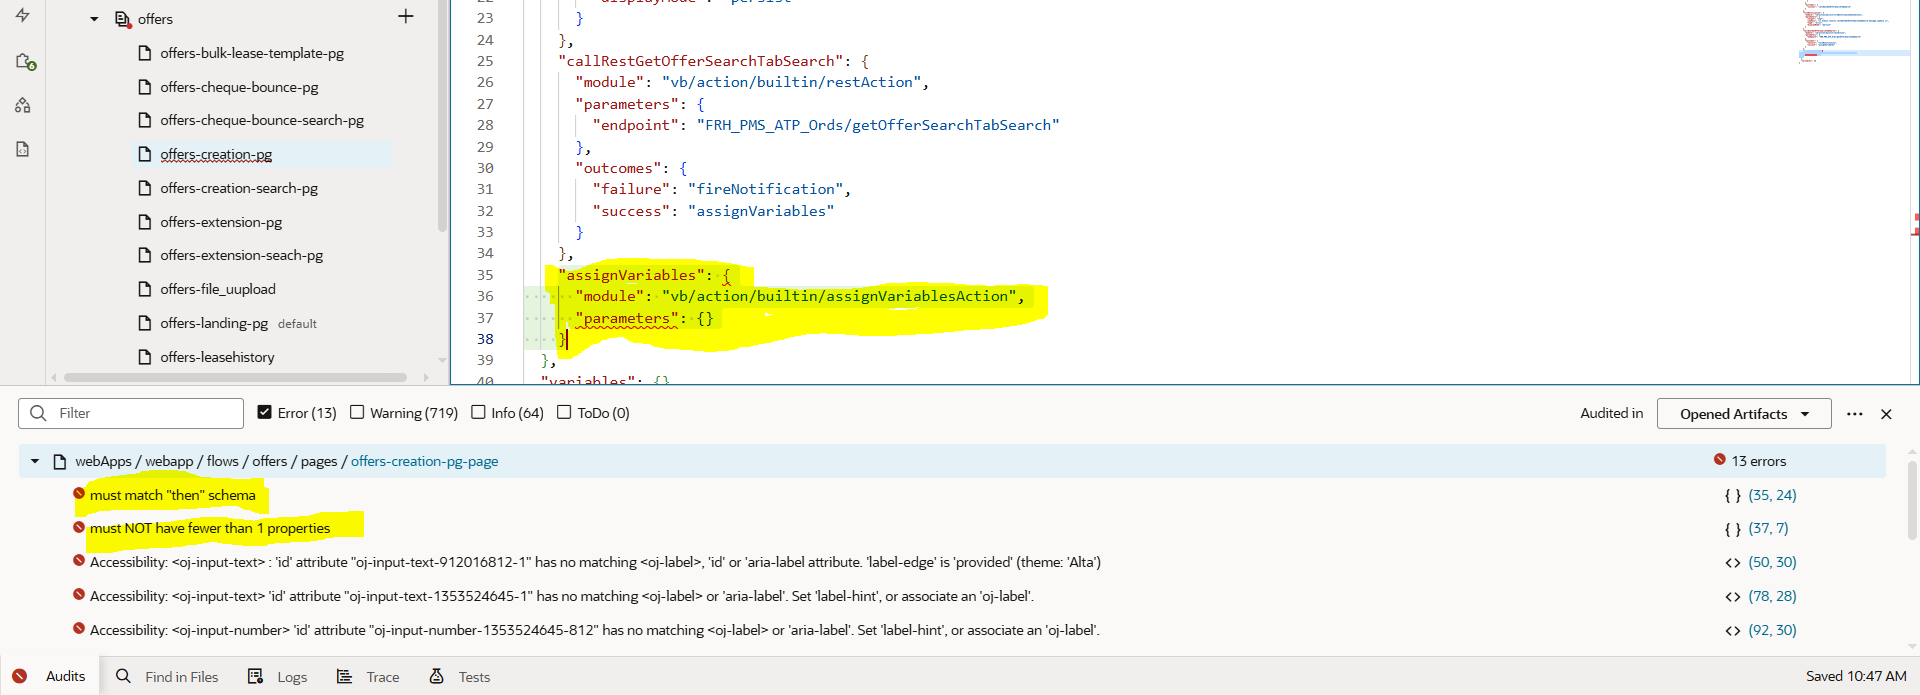The width and height of the screenshot is (1920, 695).
Task: Click the Tests flask icon in the bottom bar
Action: point(437,676)
